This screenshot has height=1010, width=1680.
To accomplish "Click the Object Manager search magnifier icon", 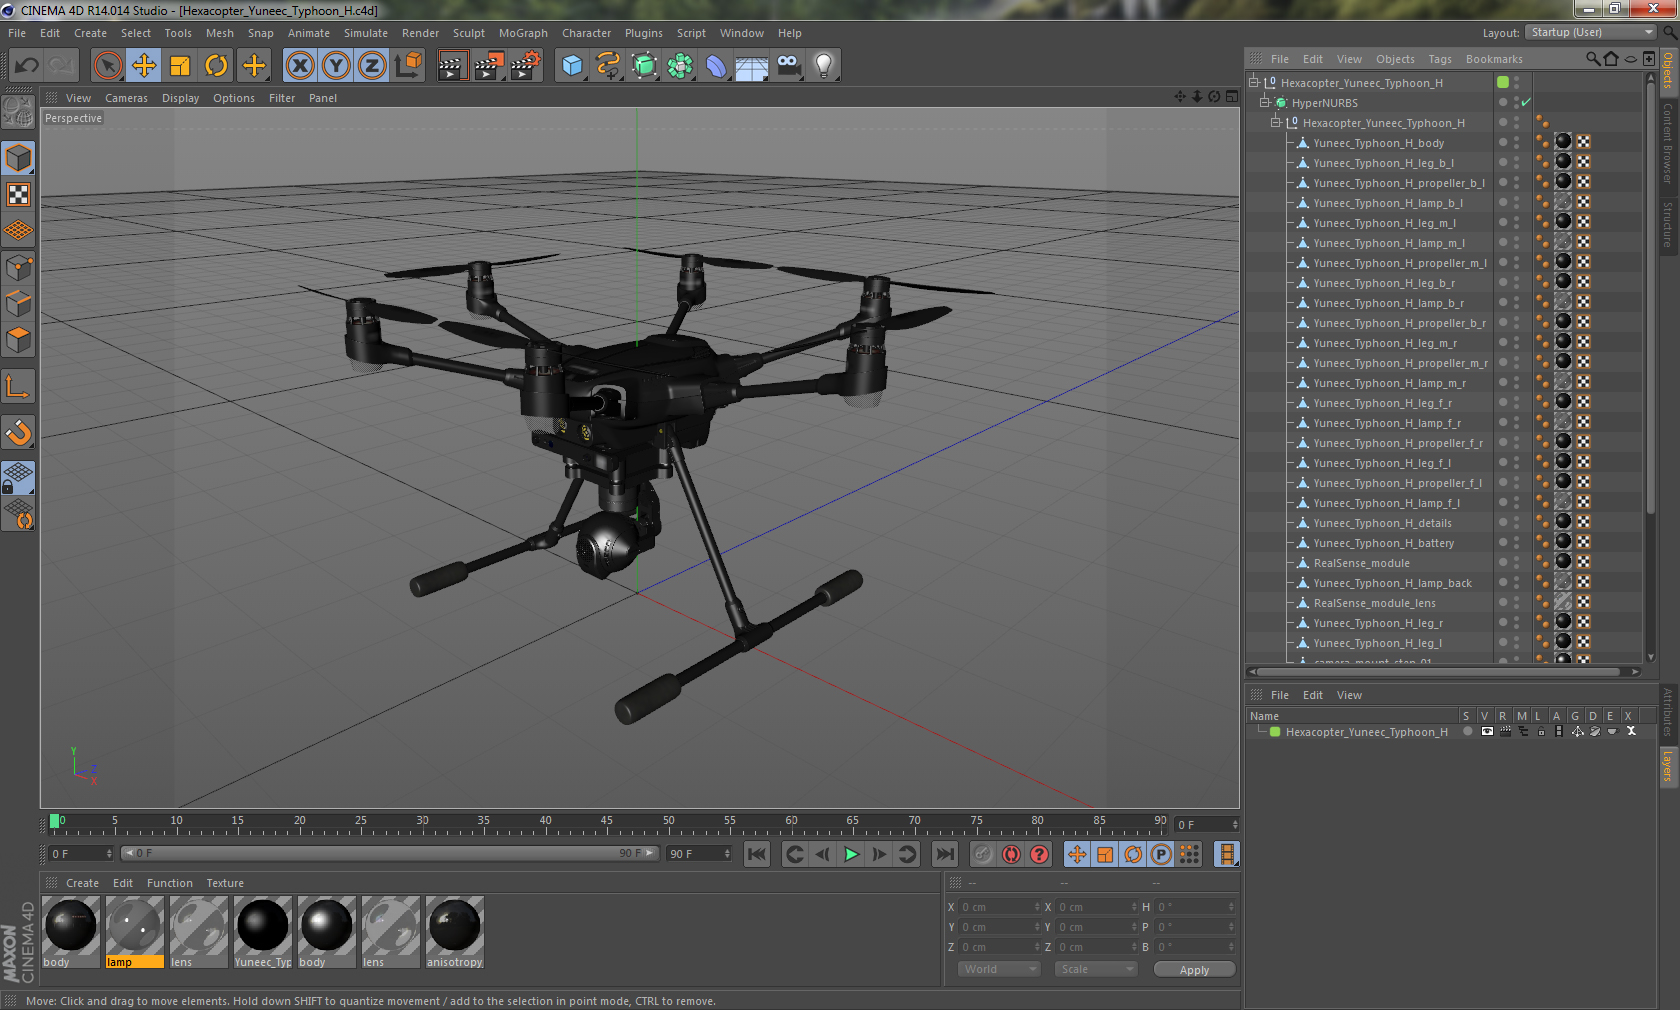I will [x=1592, y=59].
